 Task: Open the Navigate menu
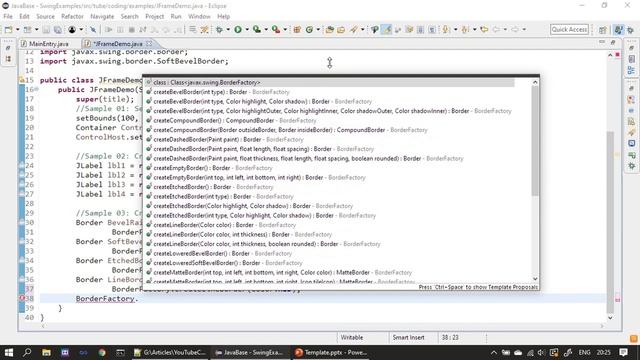click(x=102, y=16)
